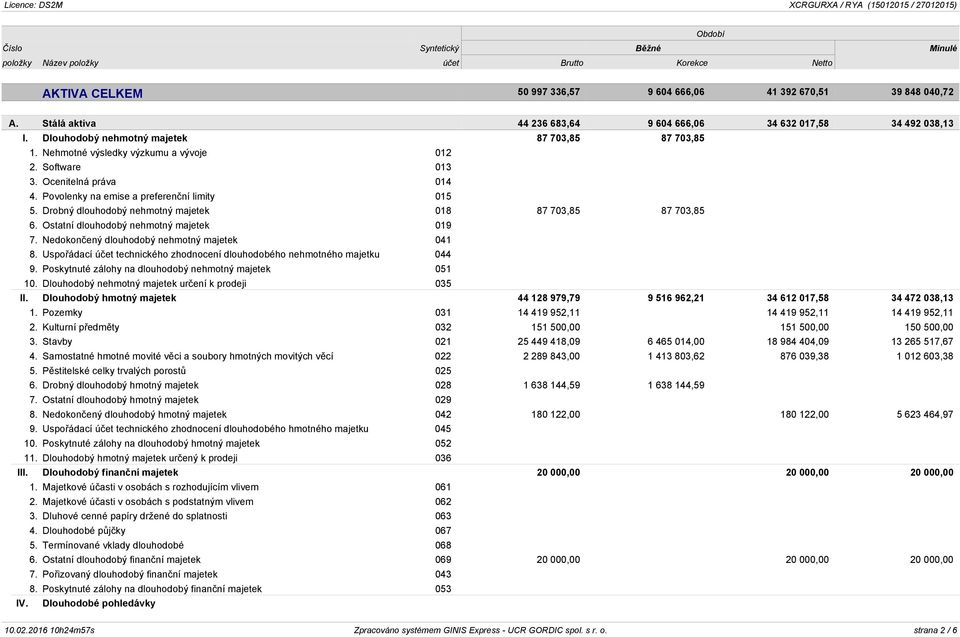
Task: Click the Stavby Minulé value 13 265 517,67
Action: [922, 342]
